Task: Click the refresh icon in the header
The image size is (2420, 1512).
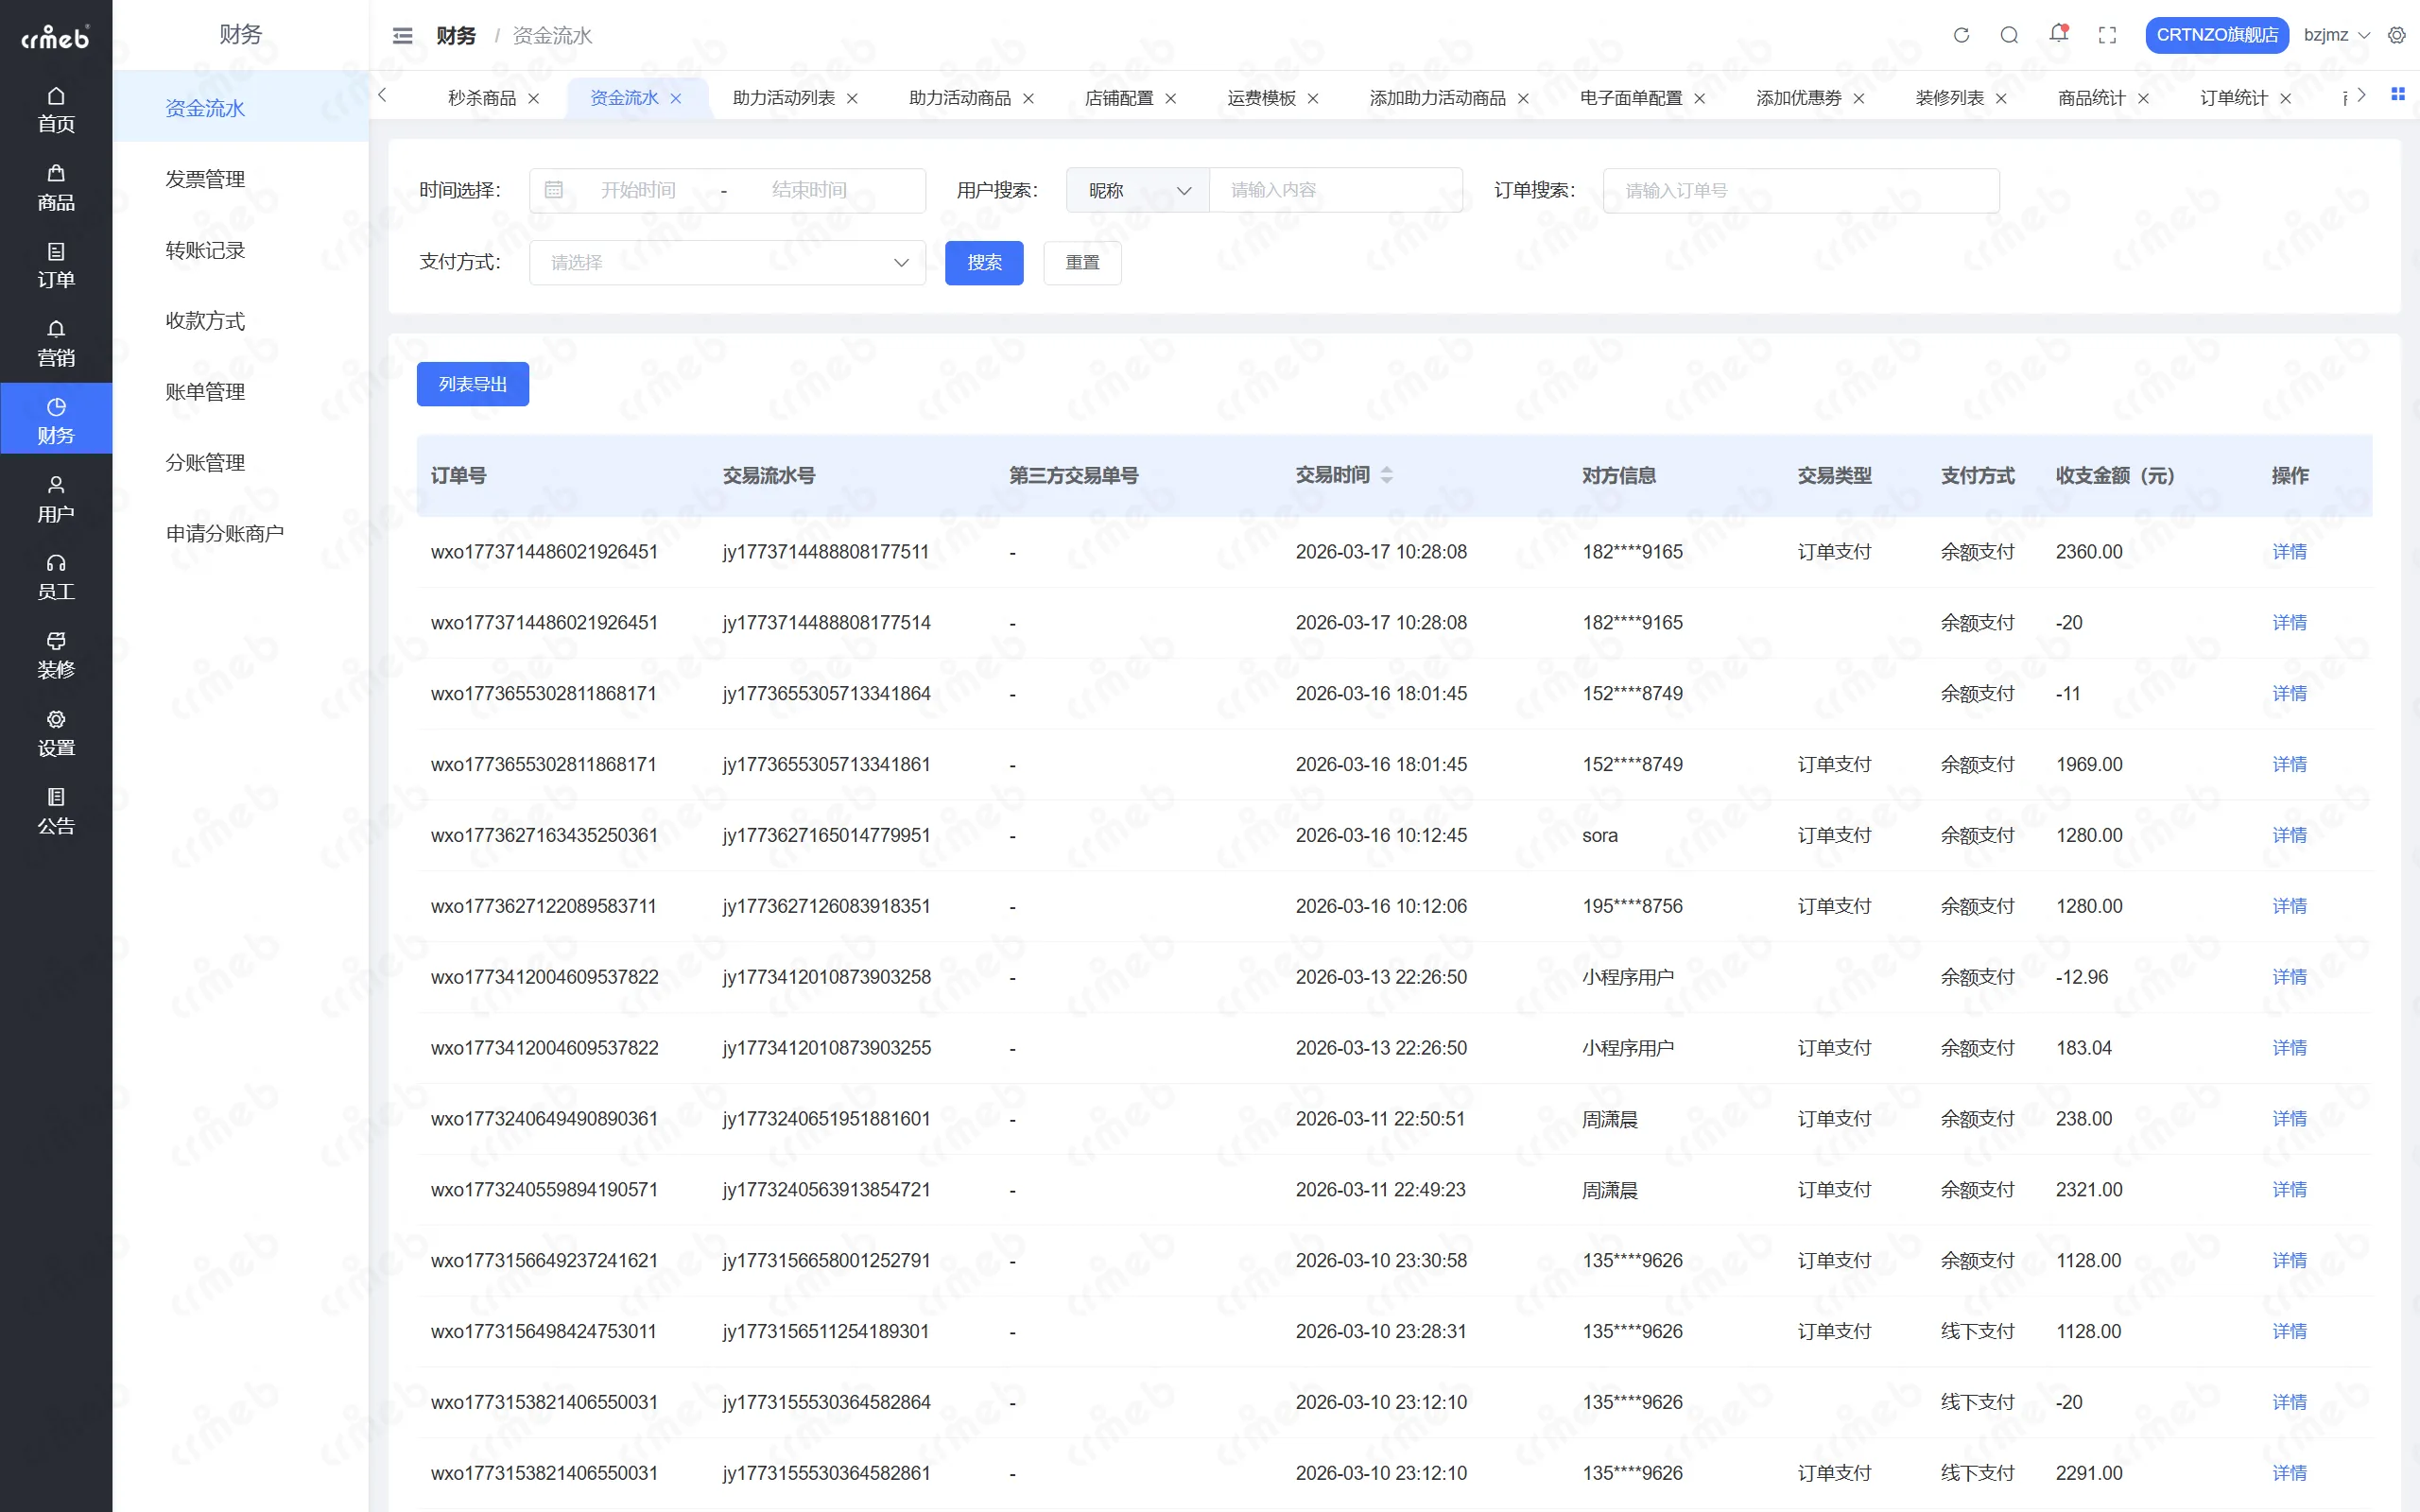Action: pyautogui.click(x=1961, y=35)
